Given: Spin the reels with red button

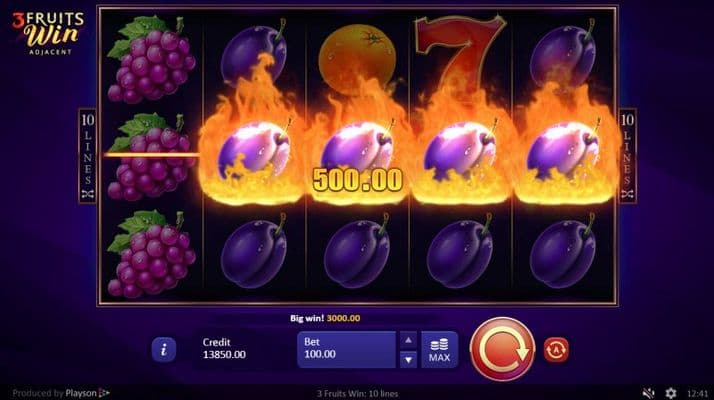Looking at the screenshot, I should 502,349.
